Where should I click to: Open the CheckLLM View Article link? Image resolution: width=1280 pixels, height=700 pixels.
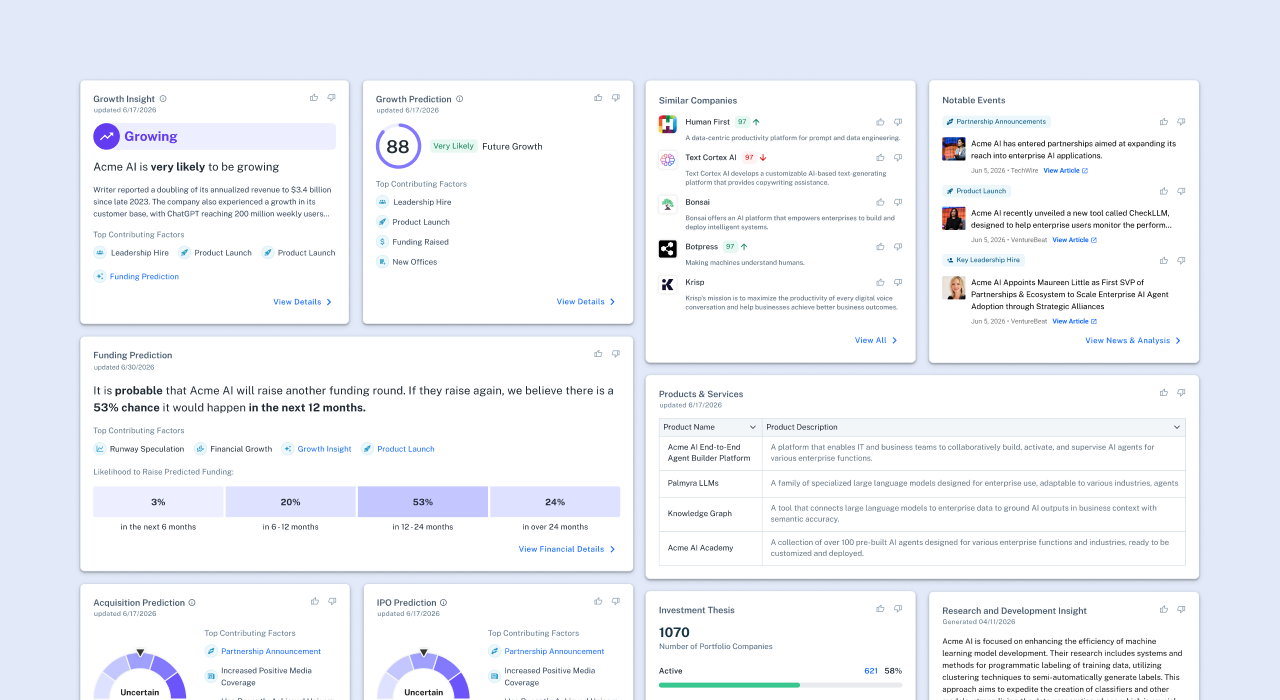[1074, 240]
